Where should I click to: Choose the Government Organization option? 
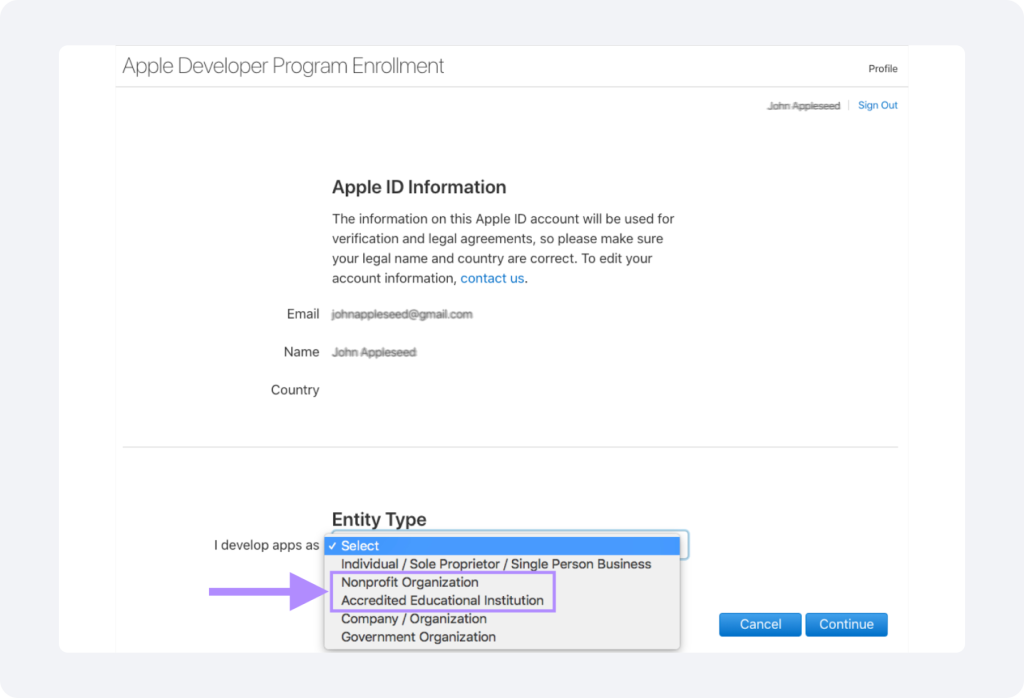502,637
